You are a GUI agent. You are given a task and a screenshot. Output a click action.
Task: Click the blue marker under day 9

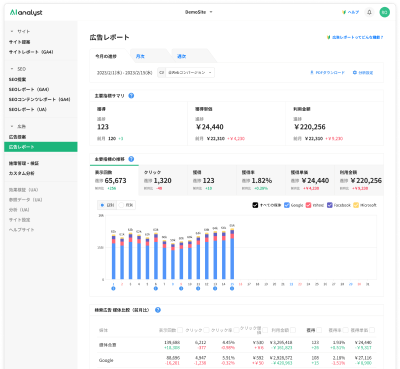(x=181, y=288)
